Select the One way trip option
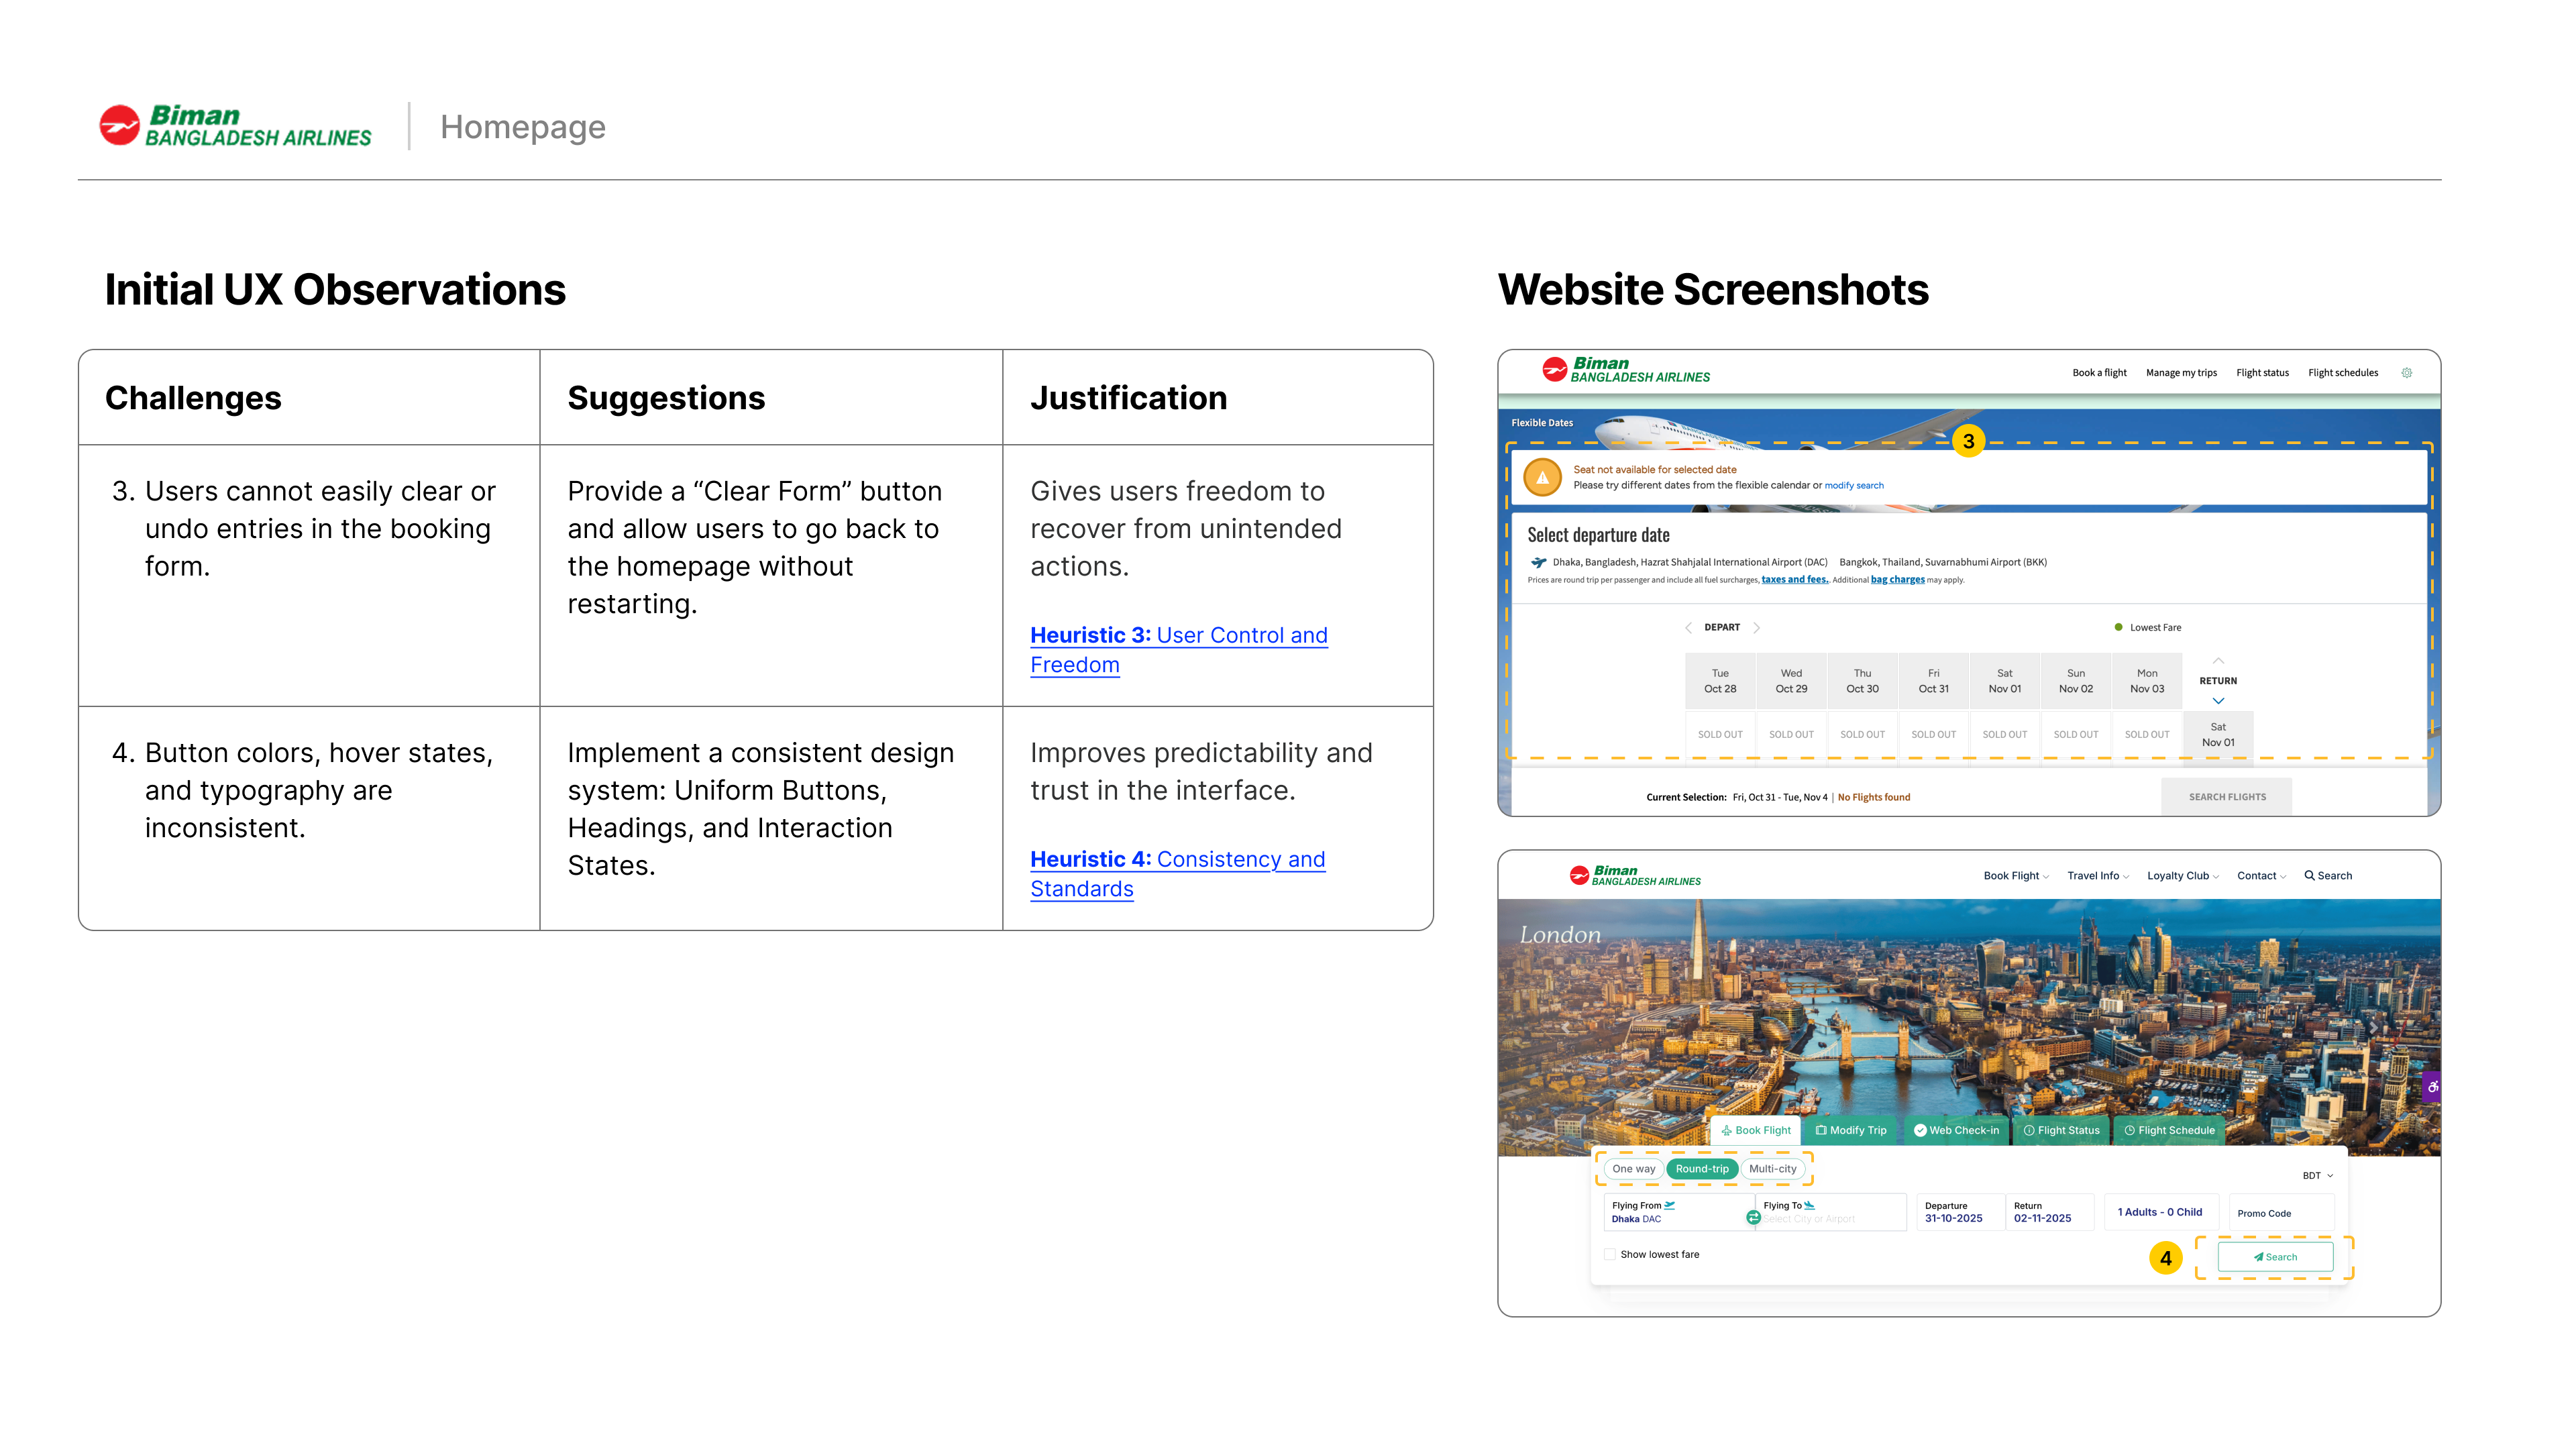2576x1449 pixels. 1633,1169
